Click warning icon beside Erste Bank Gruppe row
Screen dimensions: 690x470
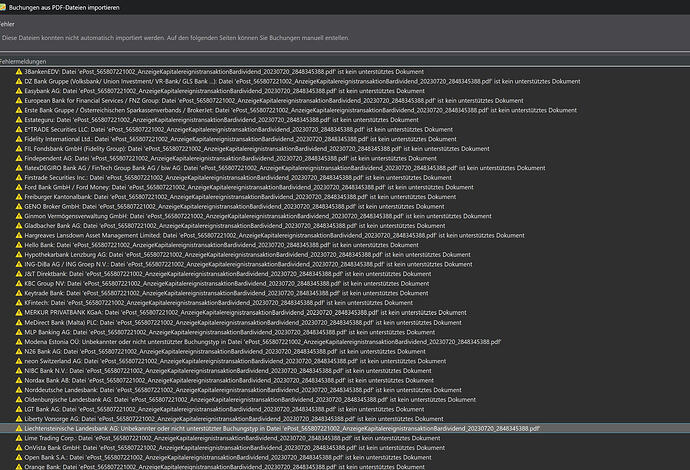pyautogui.click(x=18, y=110)
